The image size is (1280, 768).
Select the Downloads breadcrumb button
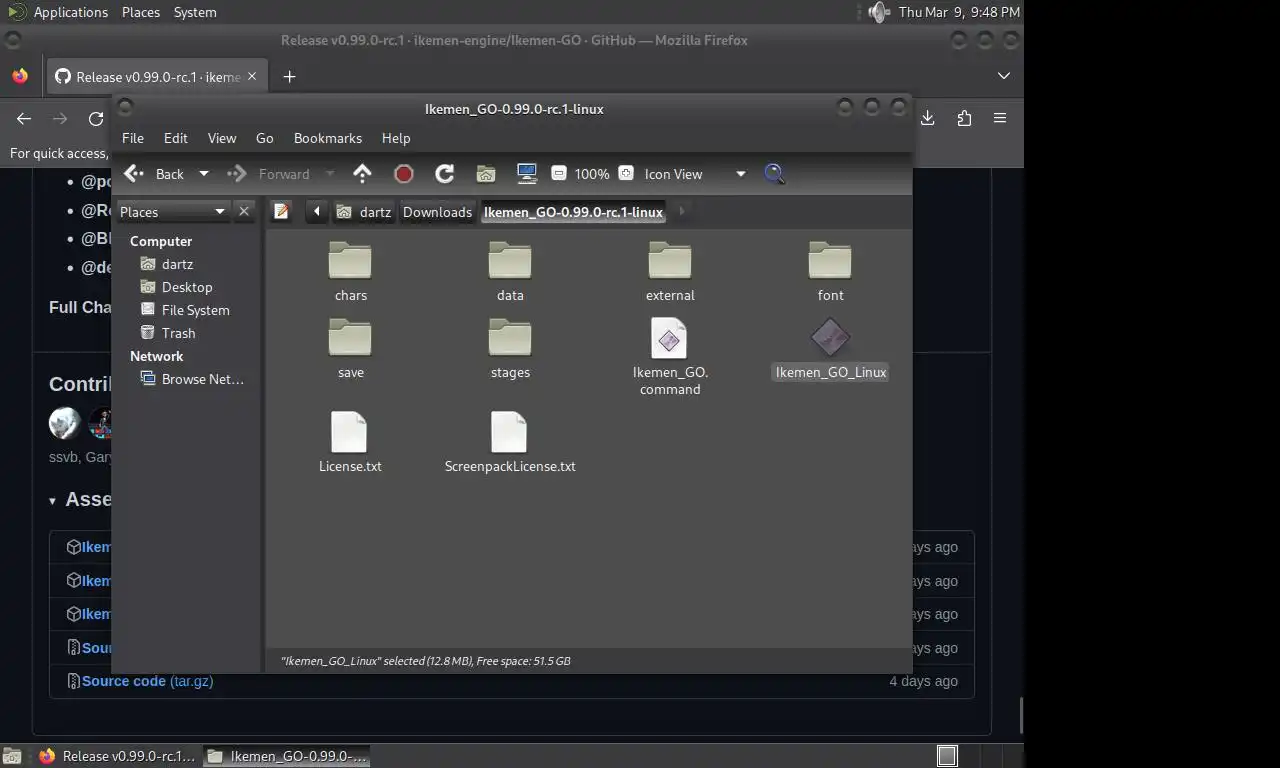437,211
